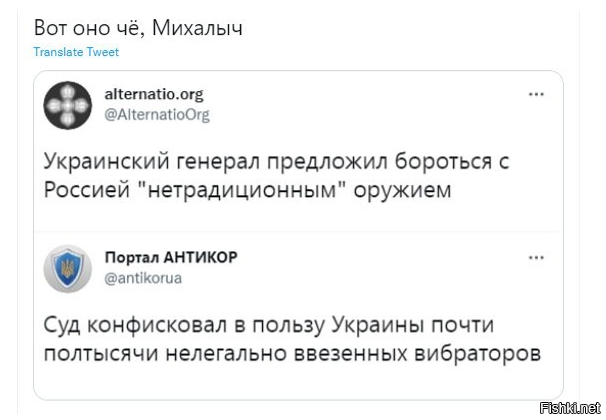Screen dimensions: 606x420
Task: Click the divider line between quoted tweets
Action: click(x=298, y=231)
